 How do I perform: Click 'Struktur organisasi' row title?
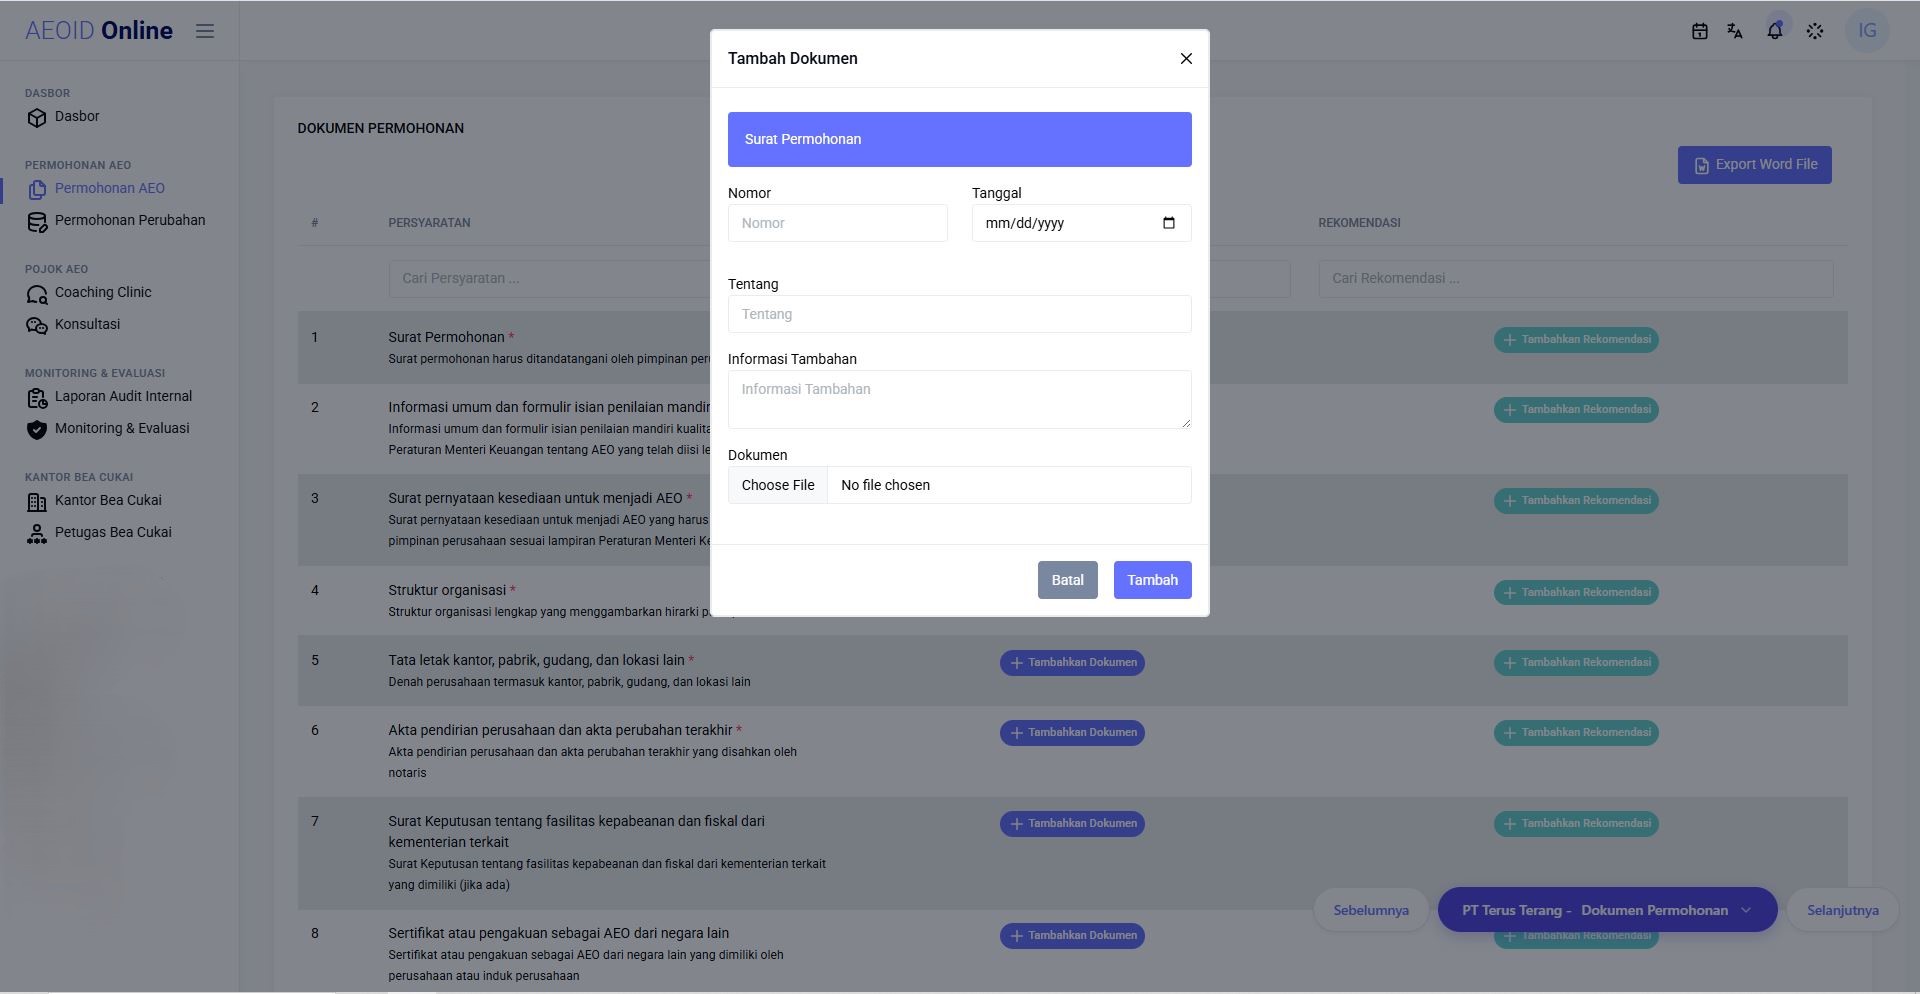point(447,590)
